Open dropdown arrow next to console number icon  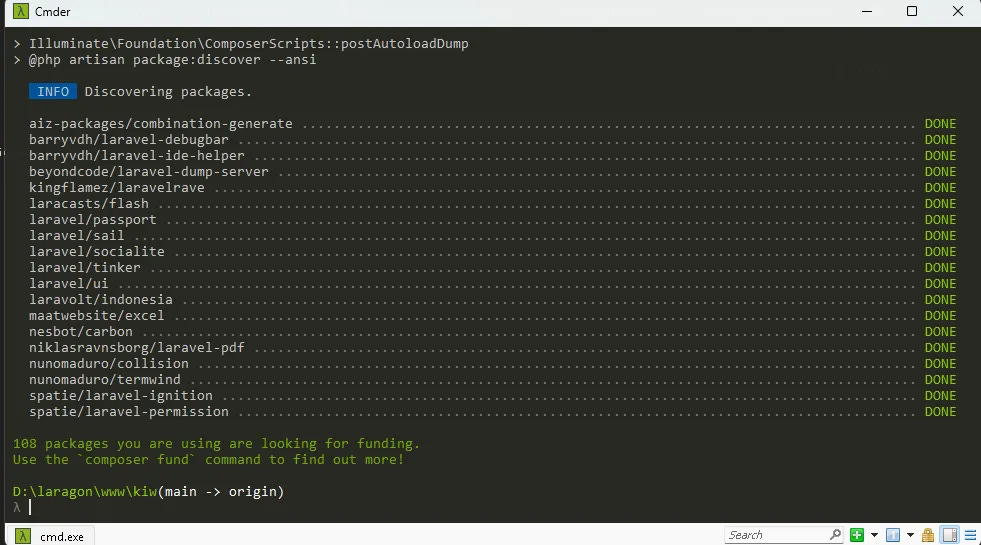pos(910,535)
